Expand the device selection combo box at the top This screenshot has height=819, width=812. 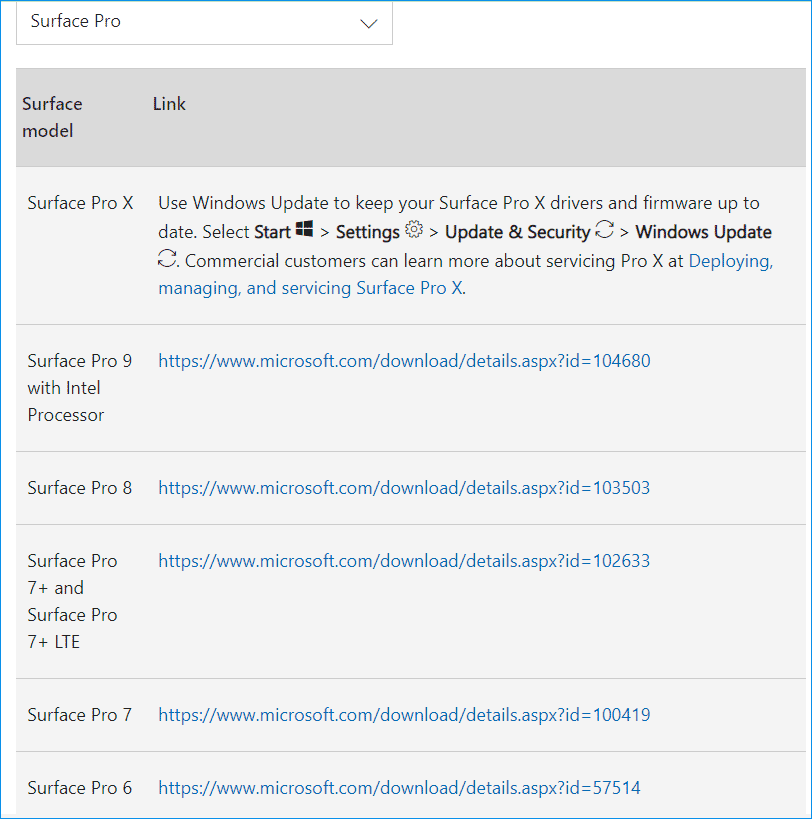click(x=204, y=22)
